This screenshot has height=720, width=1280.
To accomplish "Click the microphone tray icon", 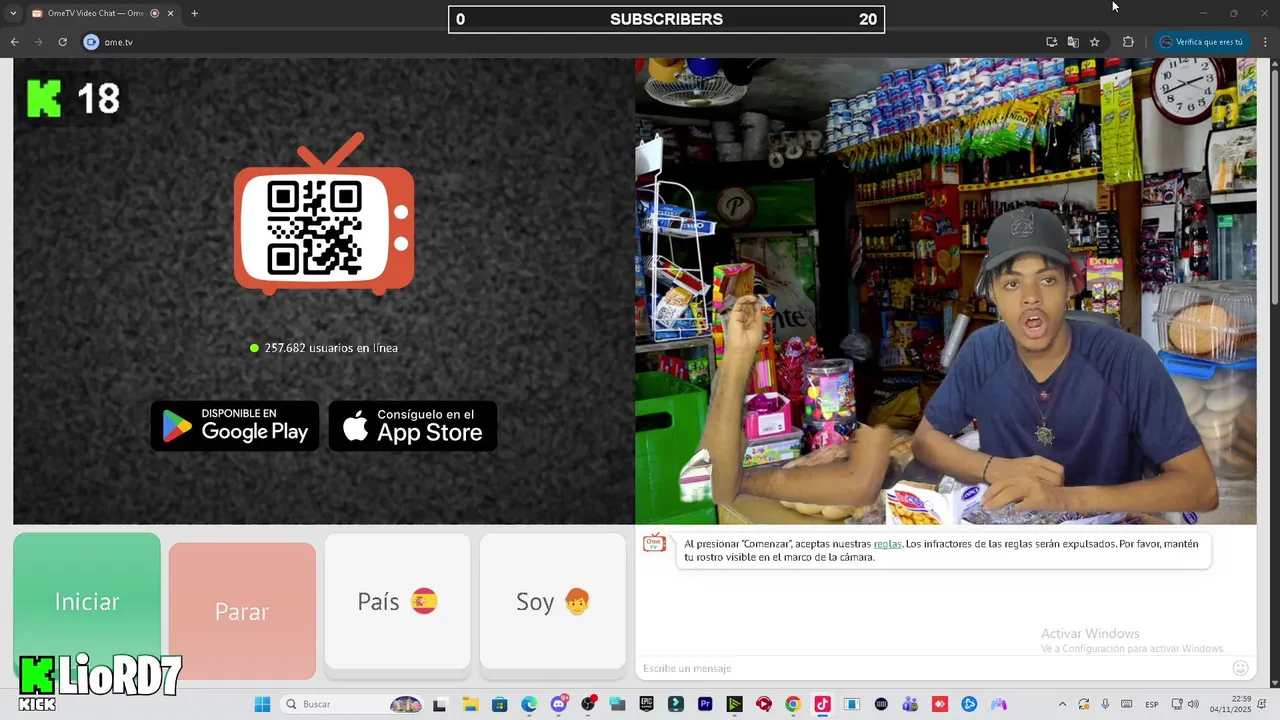I will [1105, 704].
